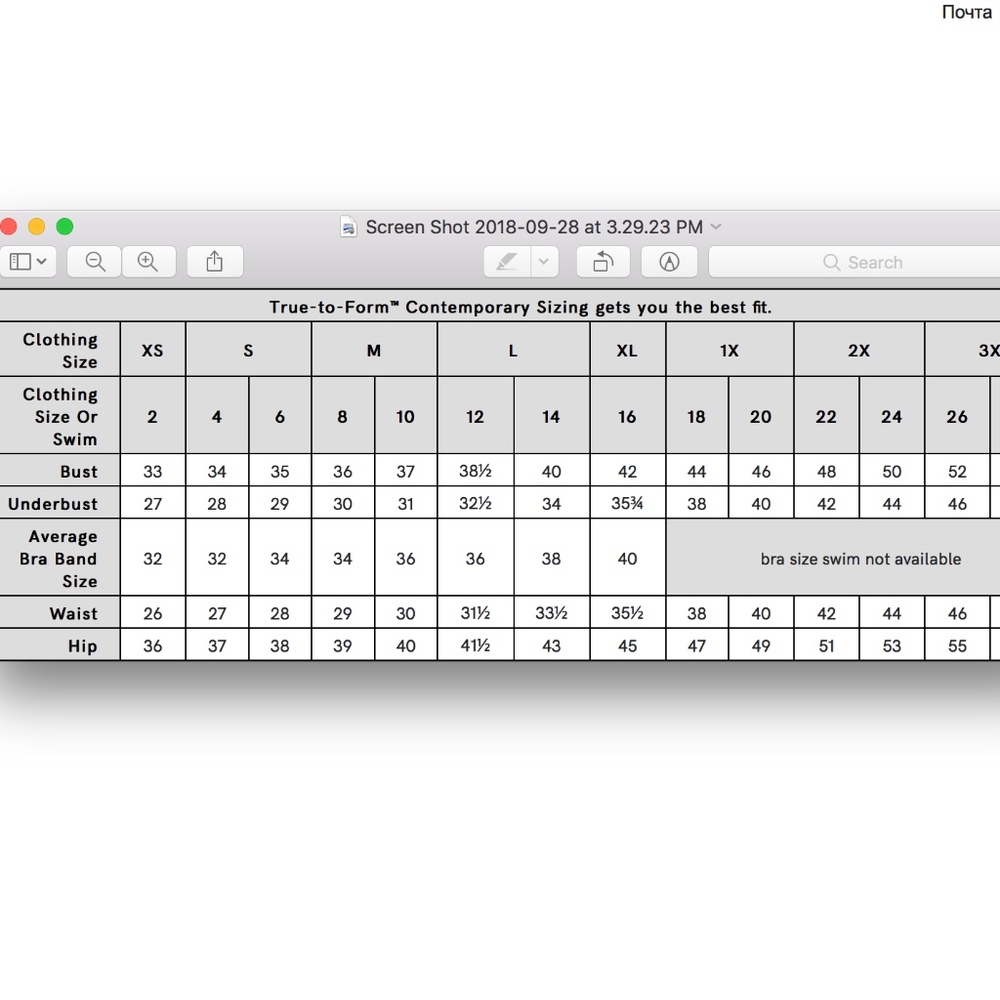Click the window title Screen Shot 2018-09-28
The image size is (1000, 1000).
tap(534, 227)
